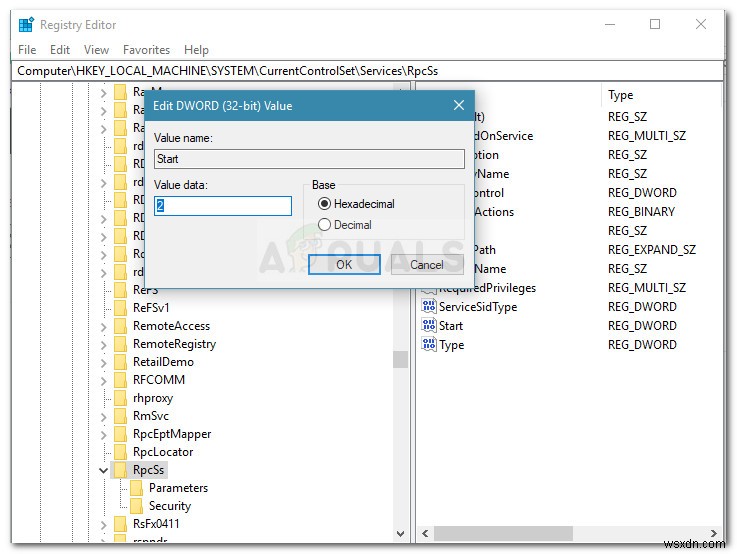Click REG_EXPAND_SZ type cell

pos(651,250)
